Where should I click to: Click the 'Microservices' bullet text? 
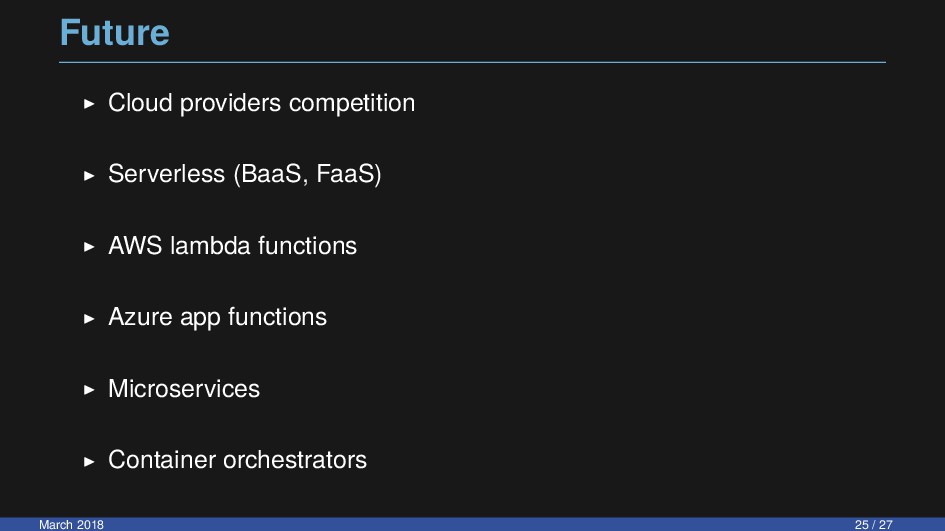184,389
